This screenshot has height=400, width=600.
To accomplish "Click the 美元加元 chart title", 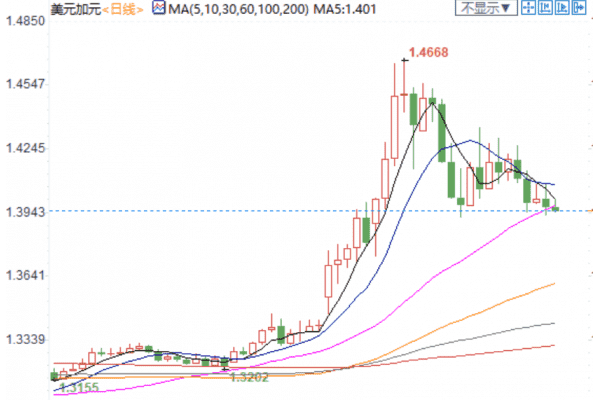I will (x=77, y=9).
